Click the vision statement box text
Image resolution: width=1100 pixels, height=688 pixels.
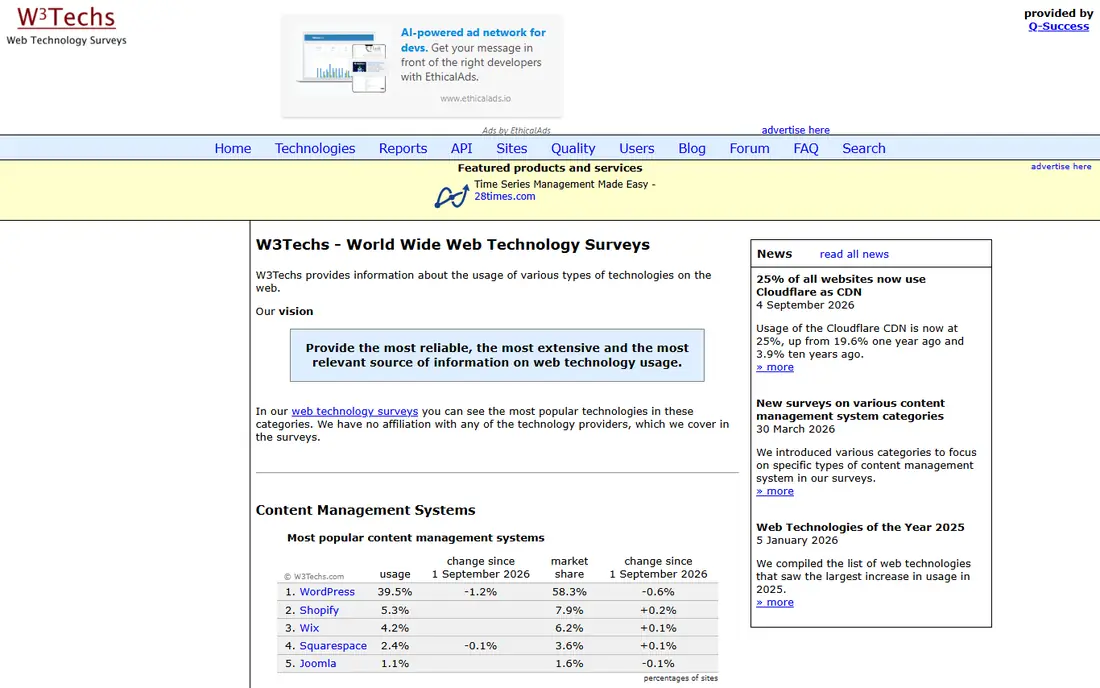pyautogui.click(x=497, y=356)
